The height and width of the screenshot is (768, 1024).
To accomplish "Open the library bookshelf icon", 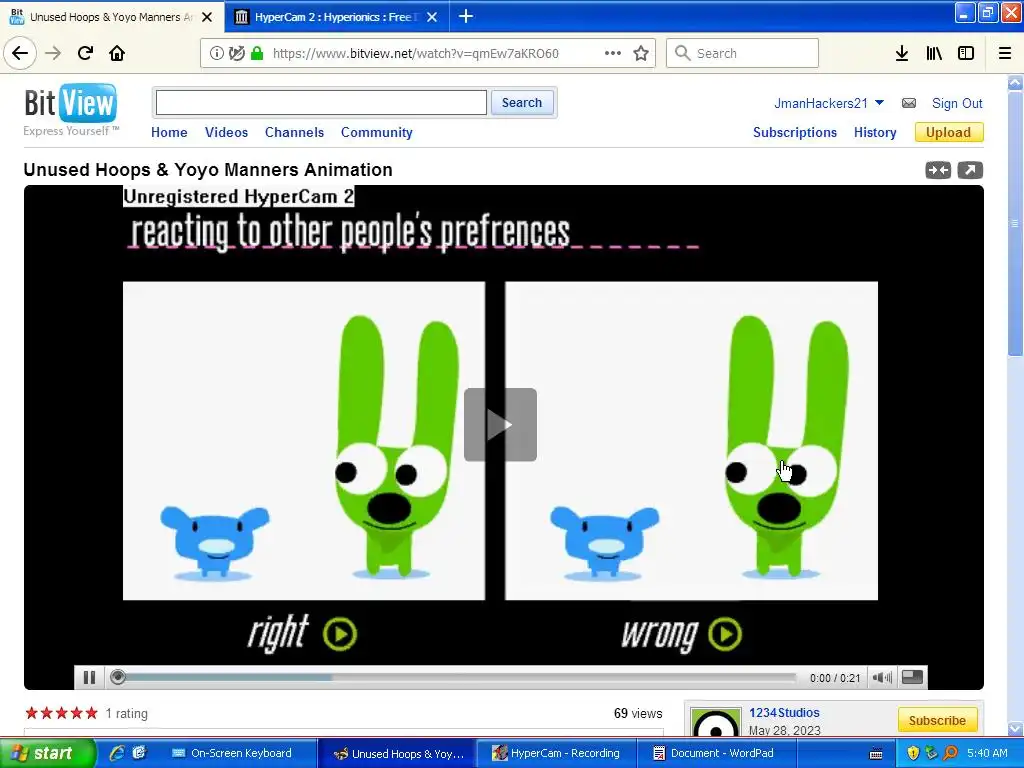I will pos(934,54).
